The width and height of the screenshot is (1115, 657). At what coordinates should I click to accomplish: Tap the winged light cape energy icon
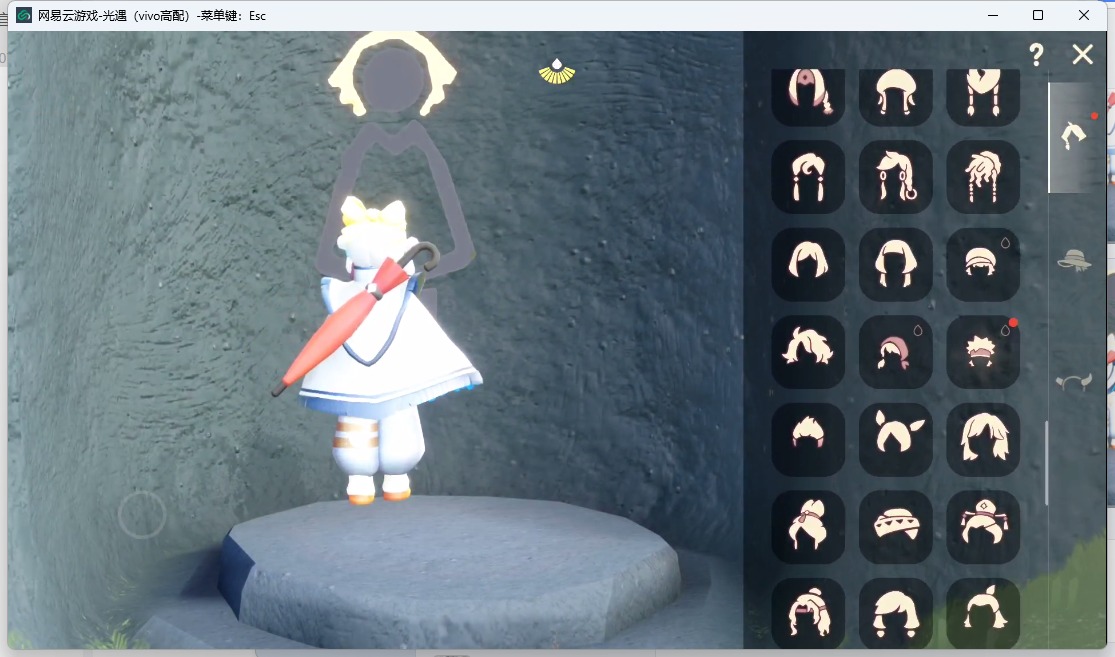coord(557,71)
